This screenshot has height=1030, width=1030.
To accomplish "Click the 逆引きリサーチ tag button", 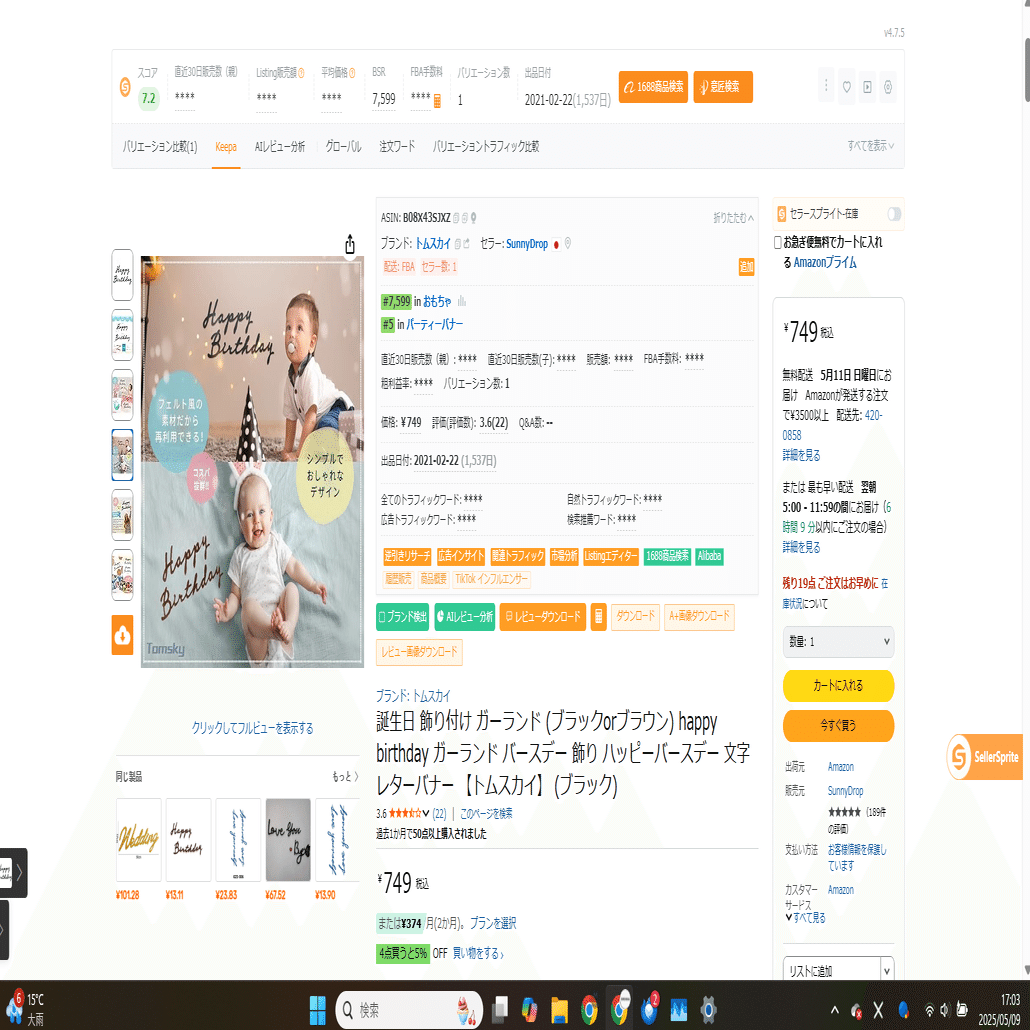I will [407, 556].
